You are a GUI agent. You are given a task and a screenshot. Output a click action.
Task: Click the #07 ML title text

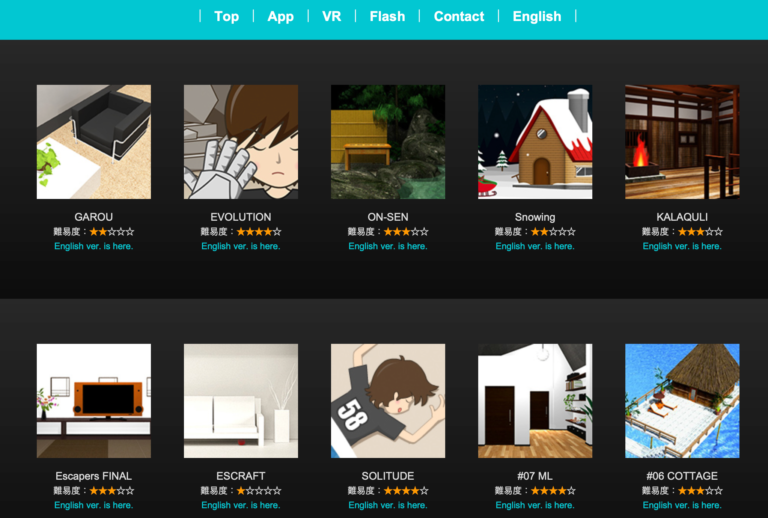535,476
